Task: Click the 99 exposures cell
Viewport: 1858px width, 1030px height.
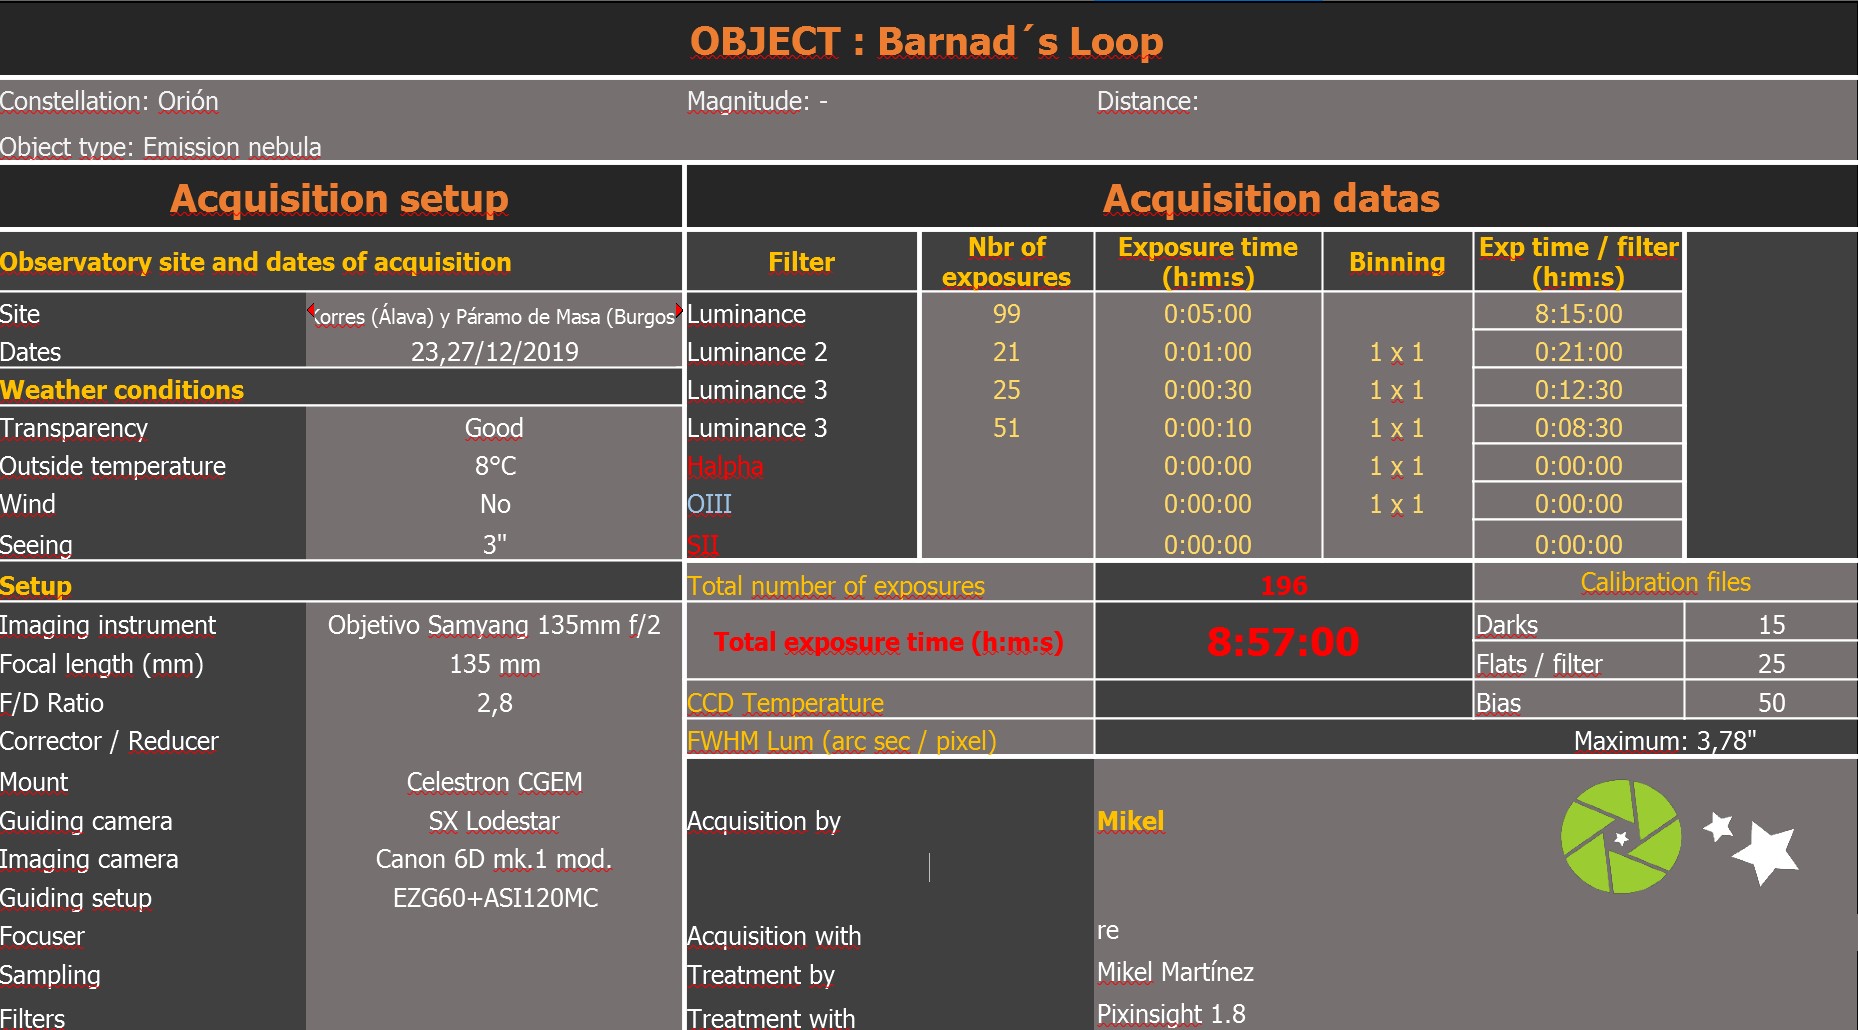Action: 1006,314
